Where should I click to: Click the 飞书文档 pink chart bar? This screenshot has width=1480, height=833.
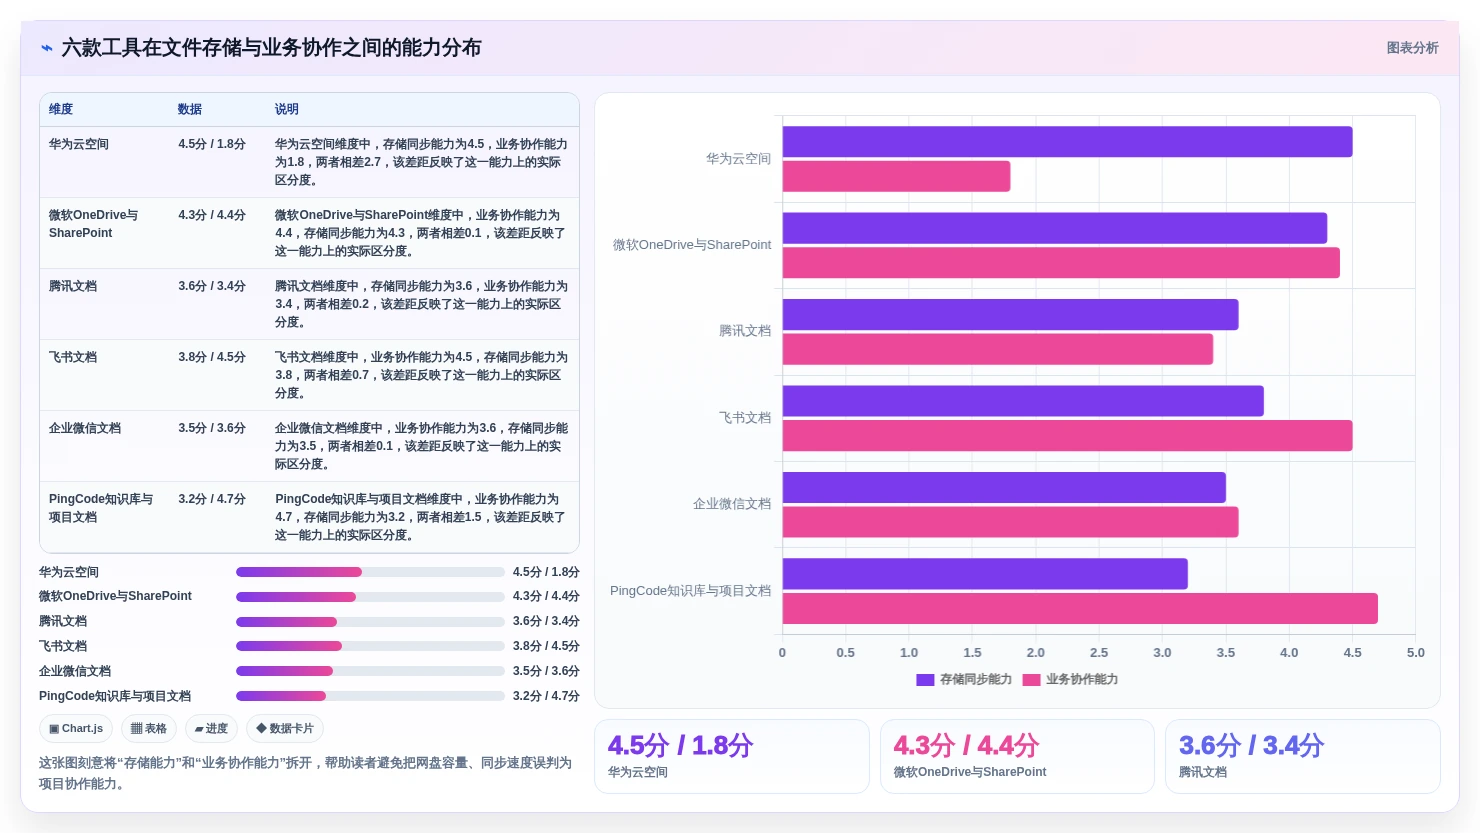coord(1067,436)
